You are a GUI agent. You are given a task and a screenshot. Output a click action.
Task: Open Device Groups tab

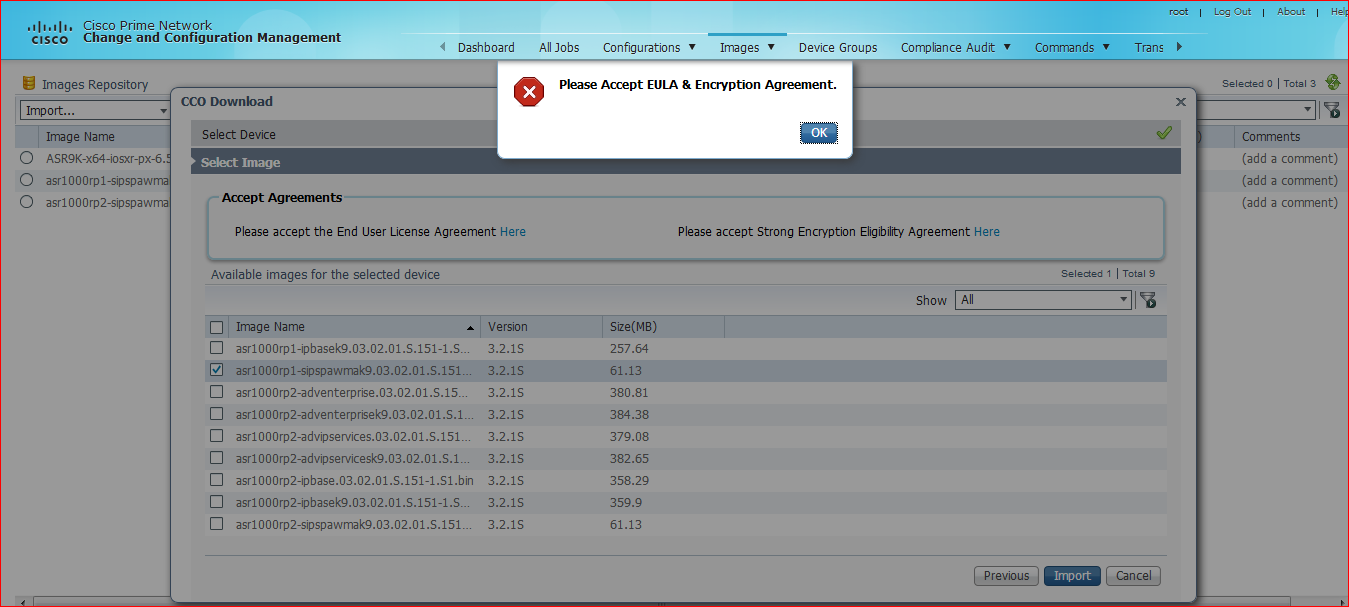tap(838, 47)
